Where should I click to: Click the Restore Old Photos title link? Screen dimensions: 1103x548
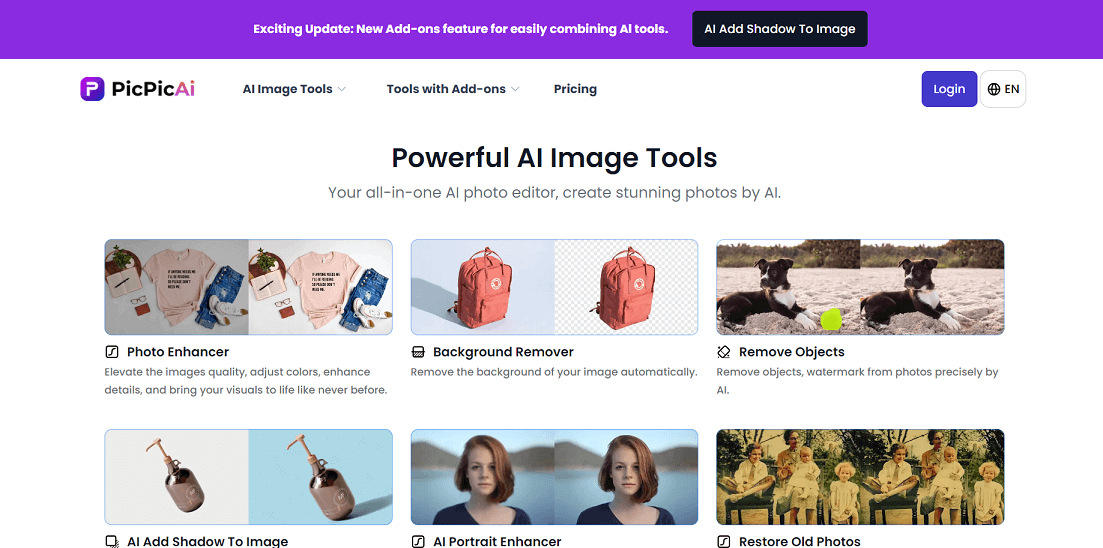tap(799, 541)
